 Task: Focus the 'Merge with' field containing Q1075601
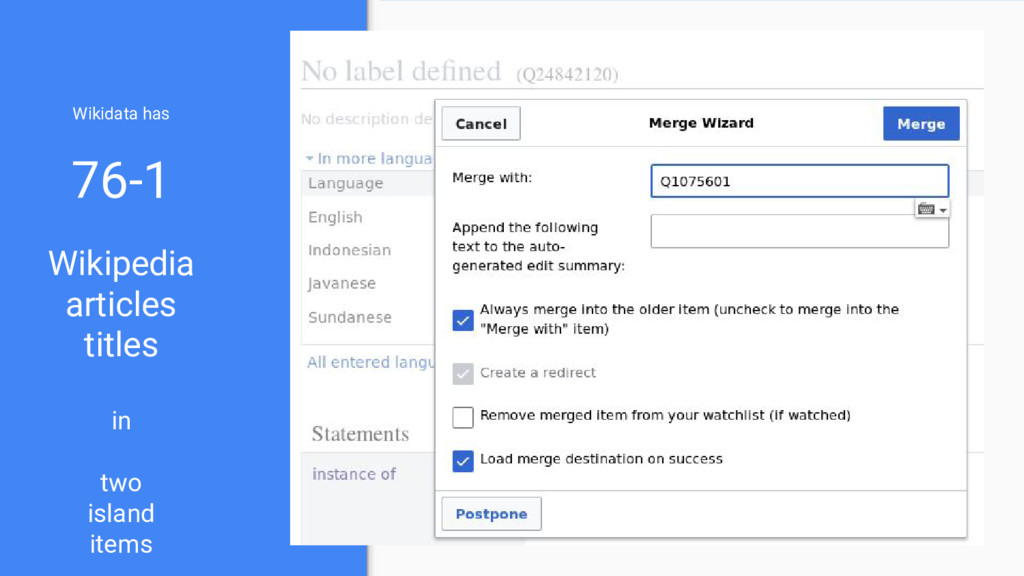799,181
